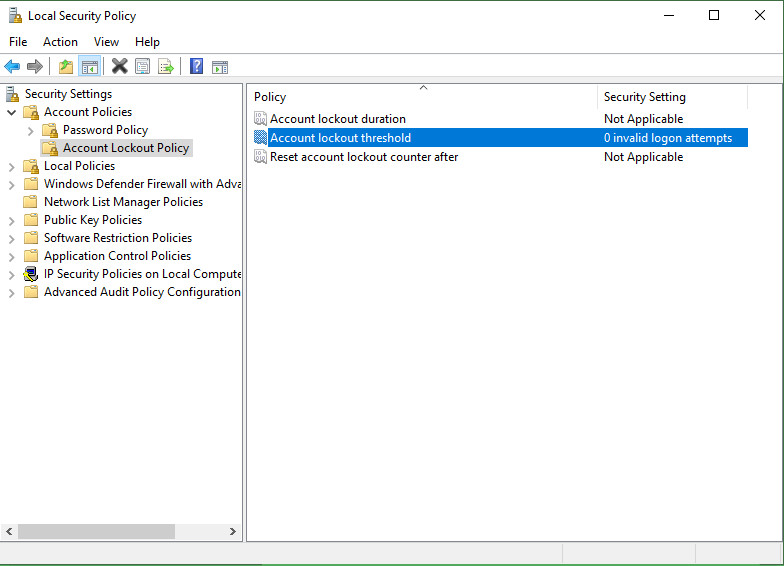This screenshot has height=566, width=784.
Task: Select Account lockout duration policy
Action: coord(338,119)
